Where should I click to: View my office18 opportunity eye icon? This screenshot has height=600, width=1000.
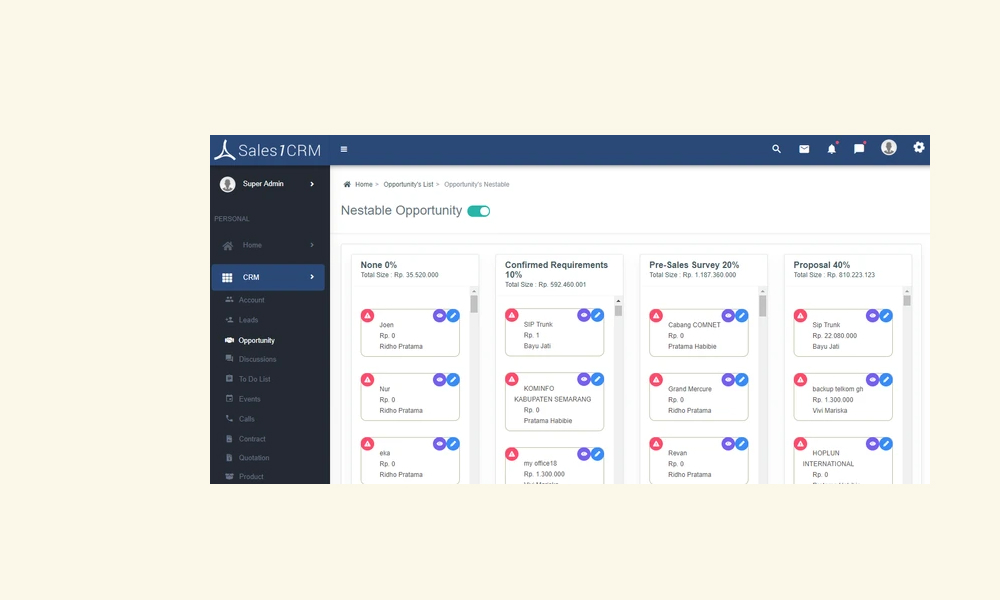coord(584,454)
